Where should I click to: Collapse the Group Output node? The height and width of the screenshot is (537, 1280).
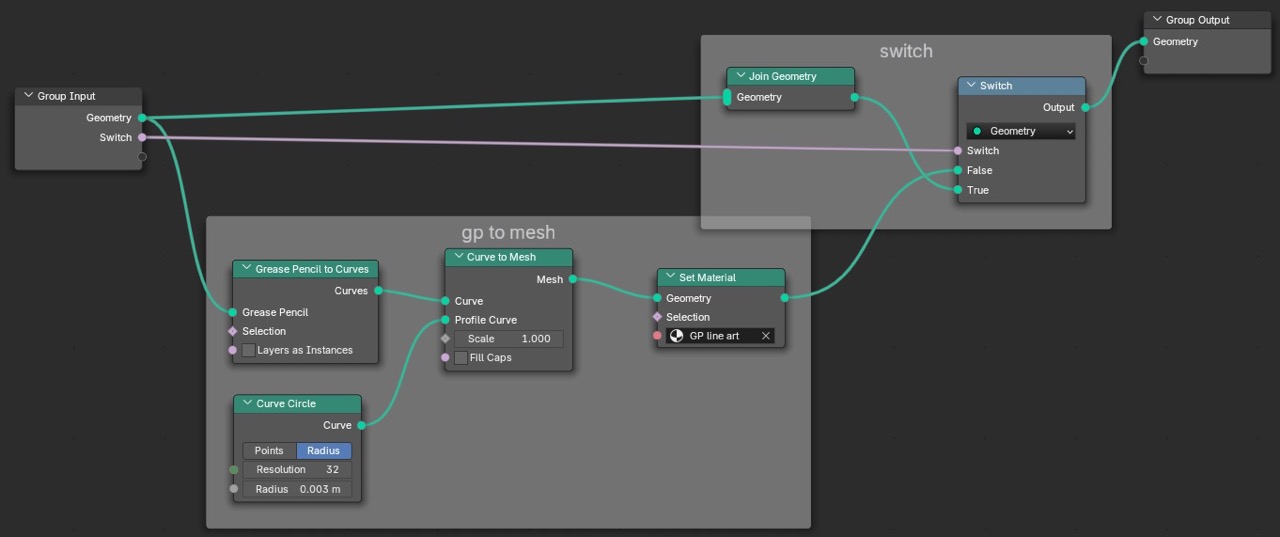[x=1157, y=20]
